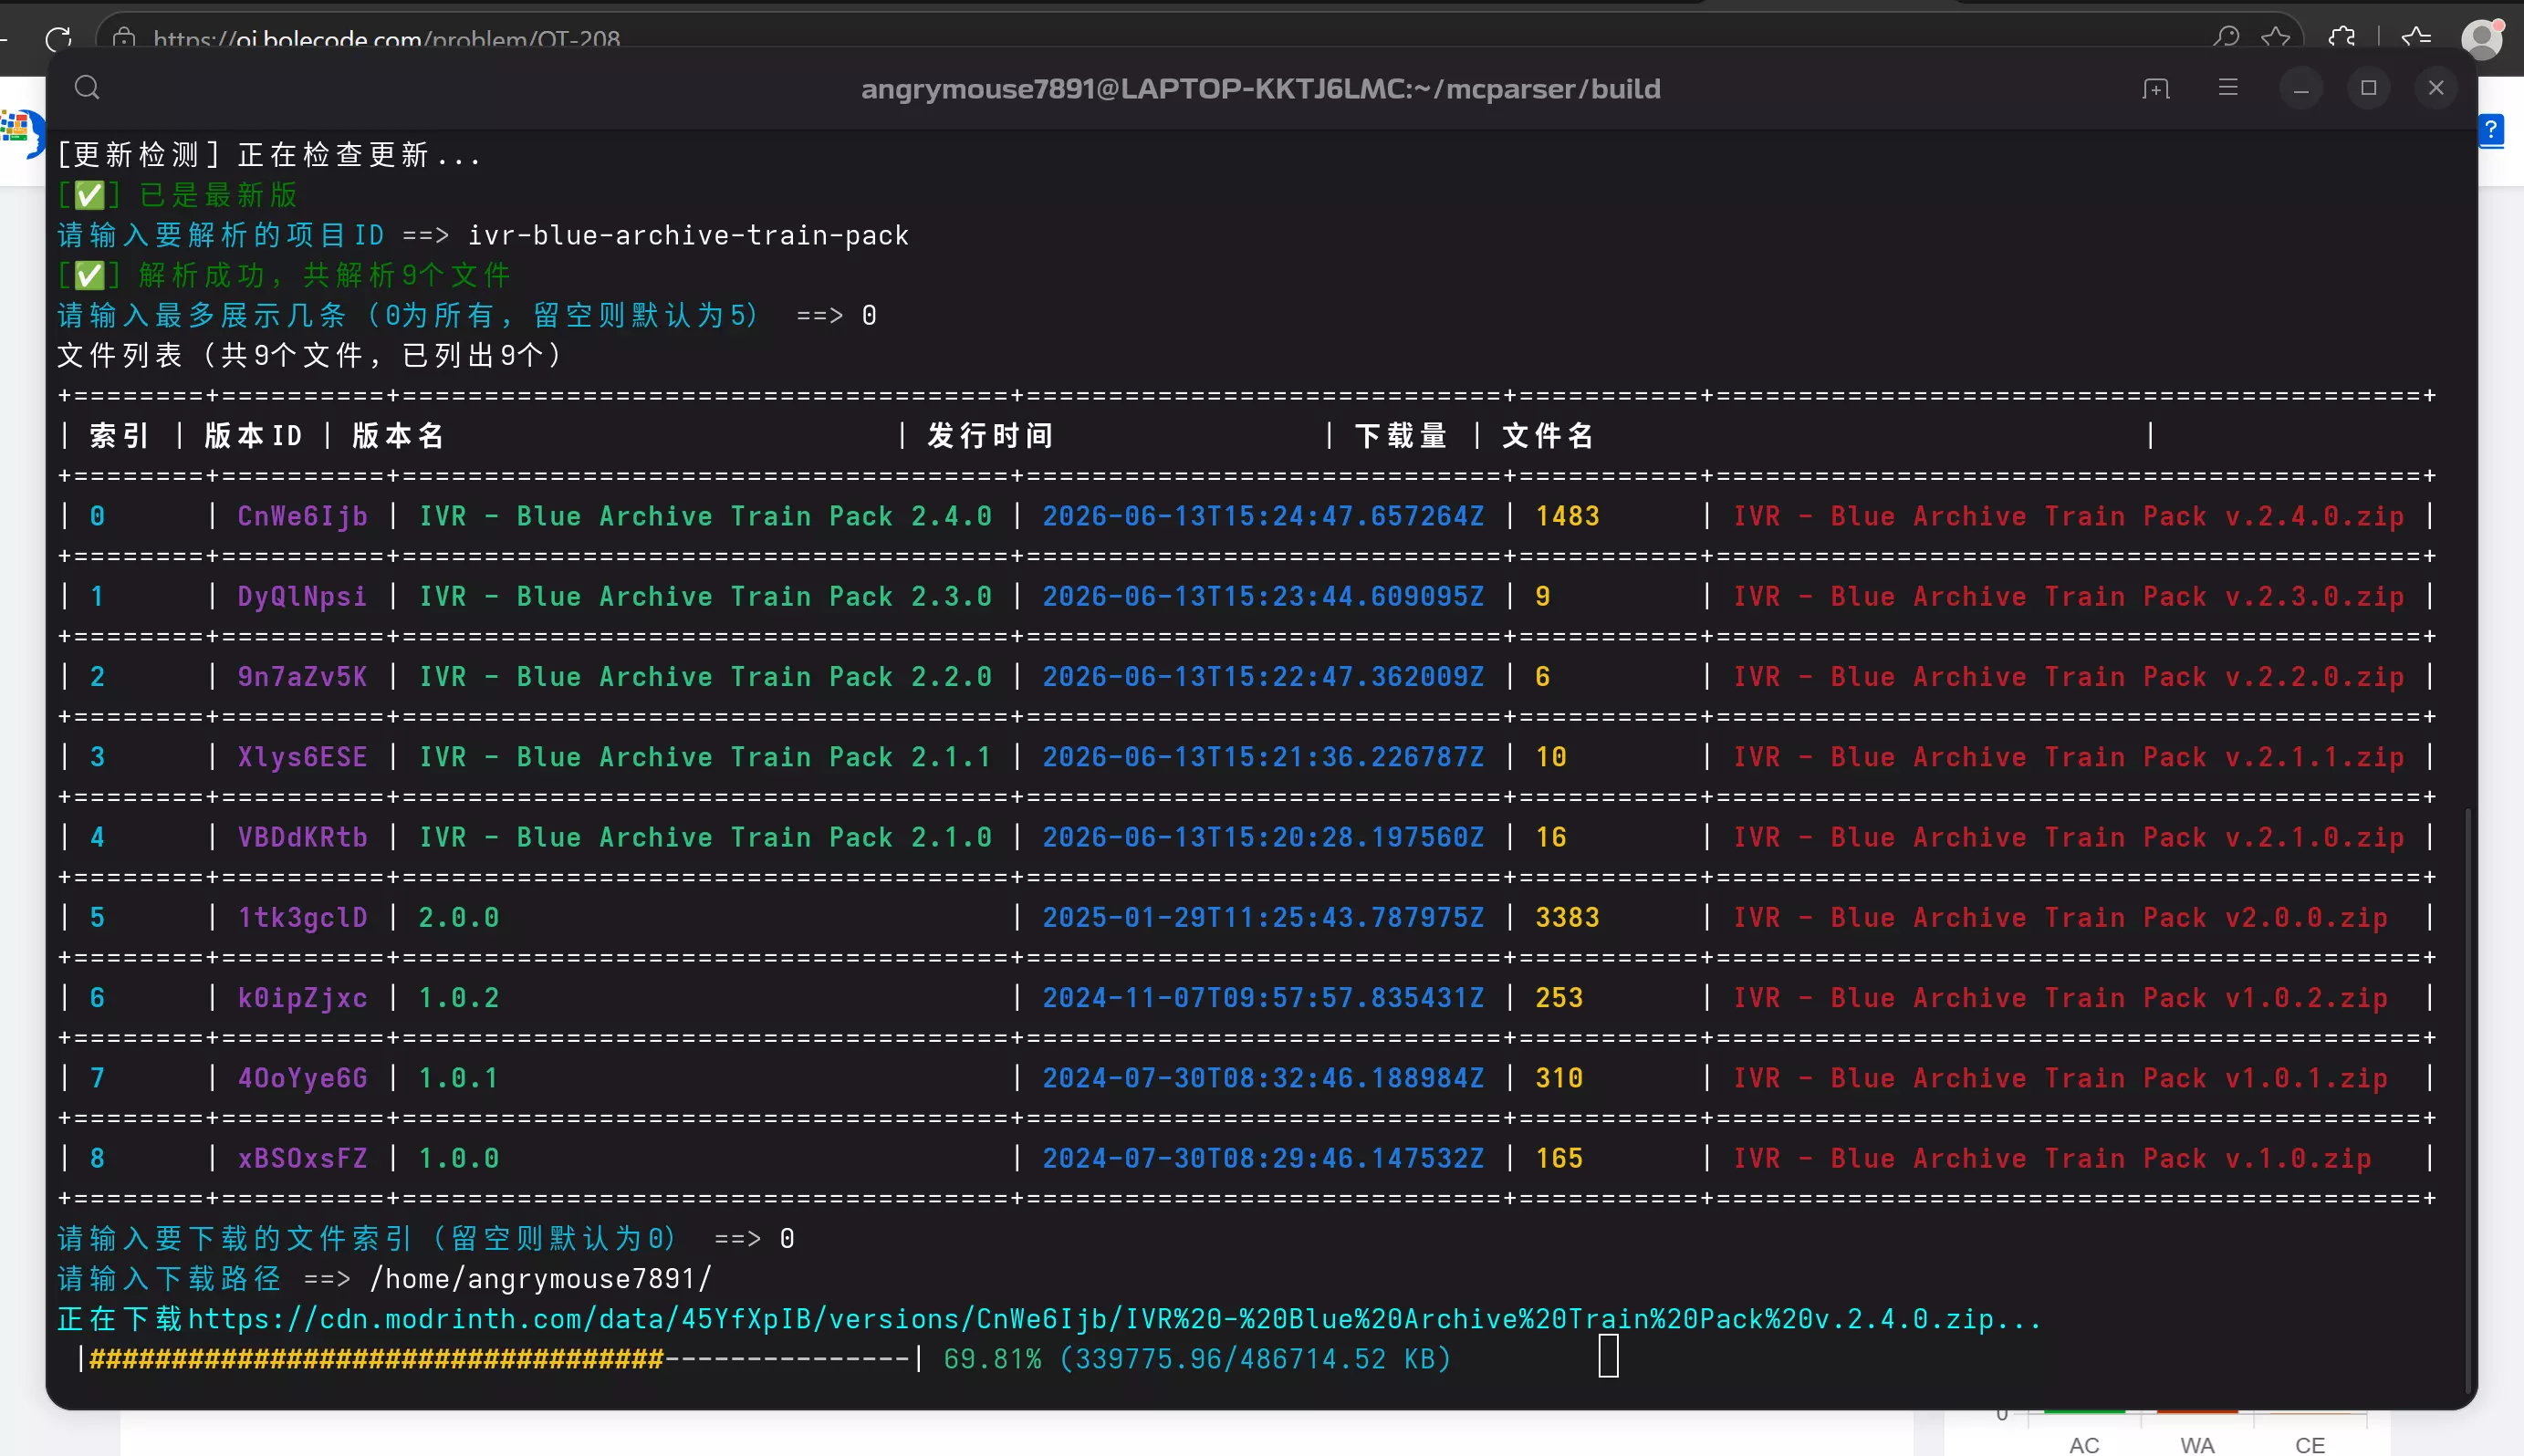Click the download count 310
This screenshot has height=1456, width=2524.
coord(1559,1078)
